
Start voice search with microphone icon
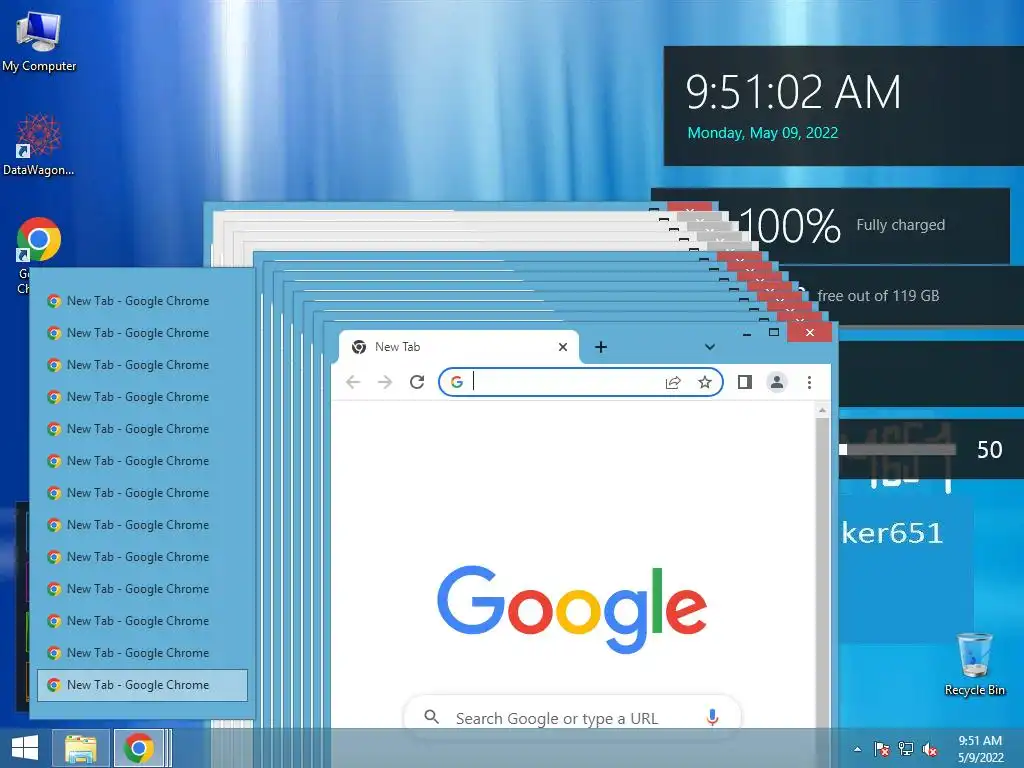712,717
